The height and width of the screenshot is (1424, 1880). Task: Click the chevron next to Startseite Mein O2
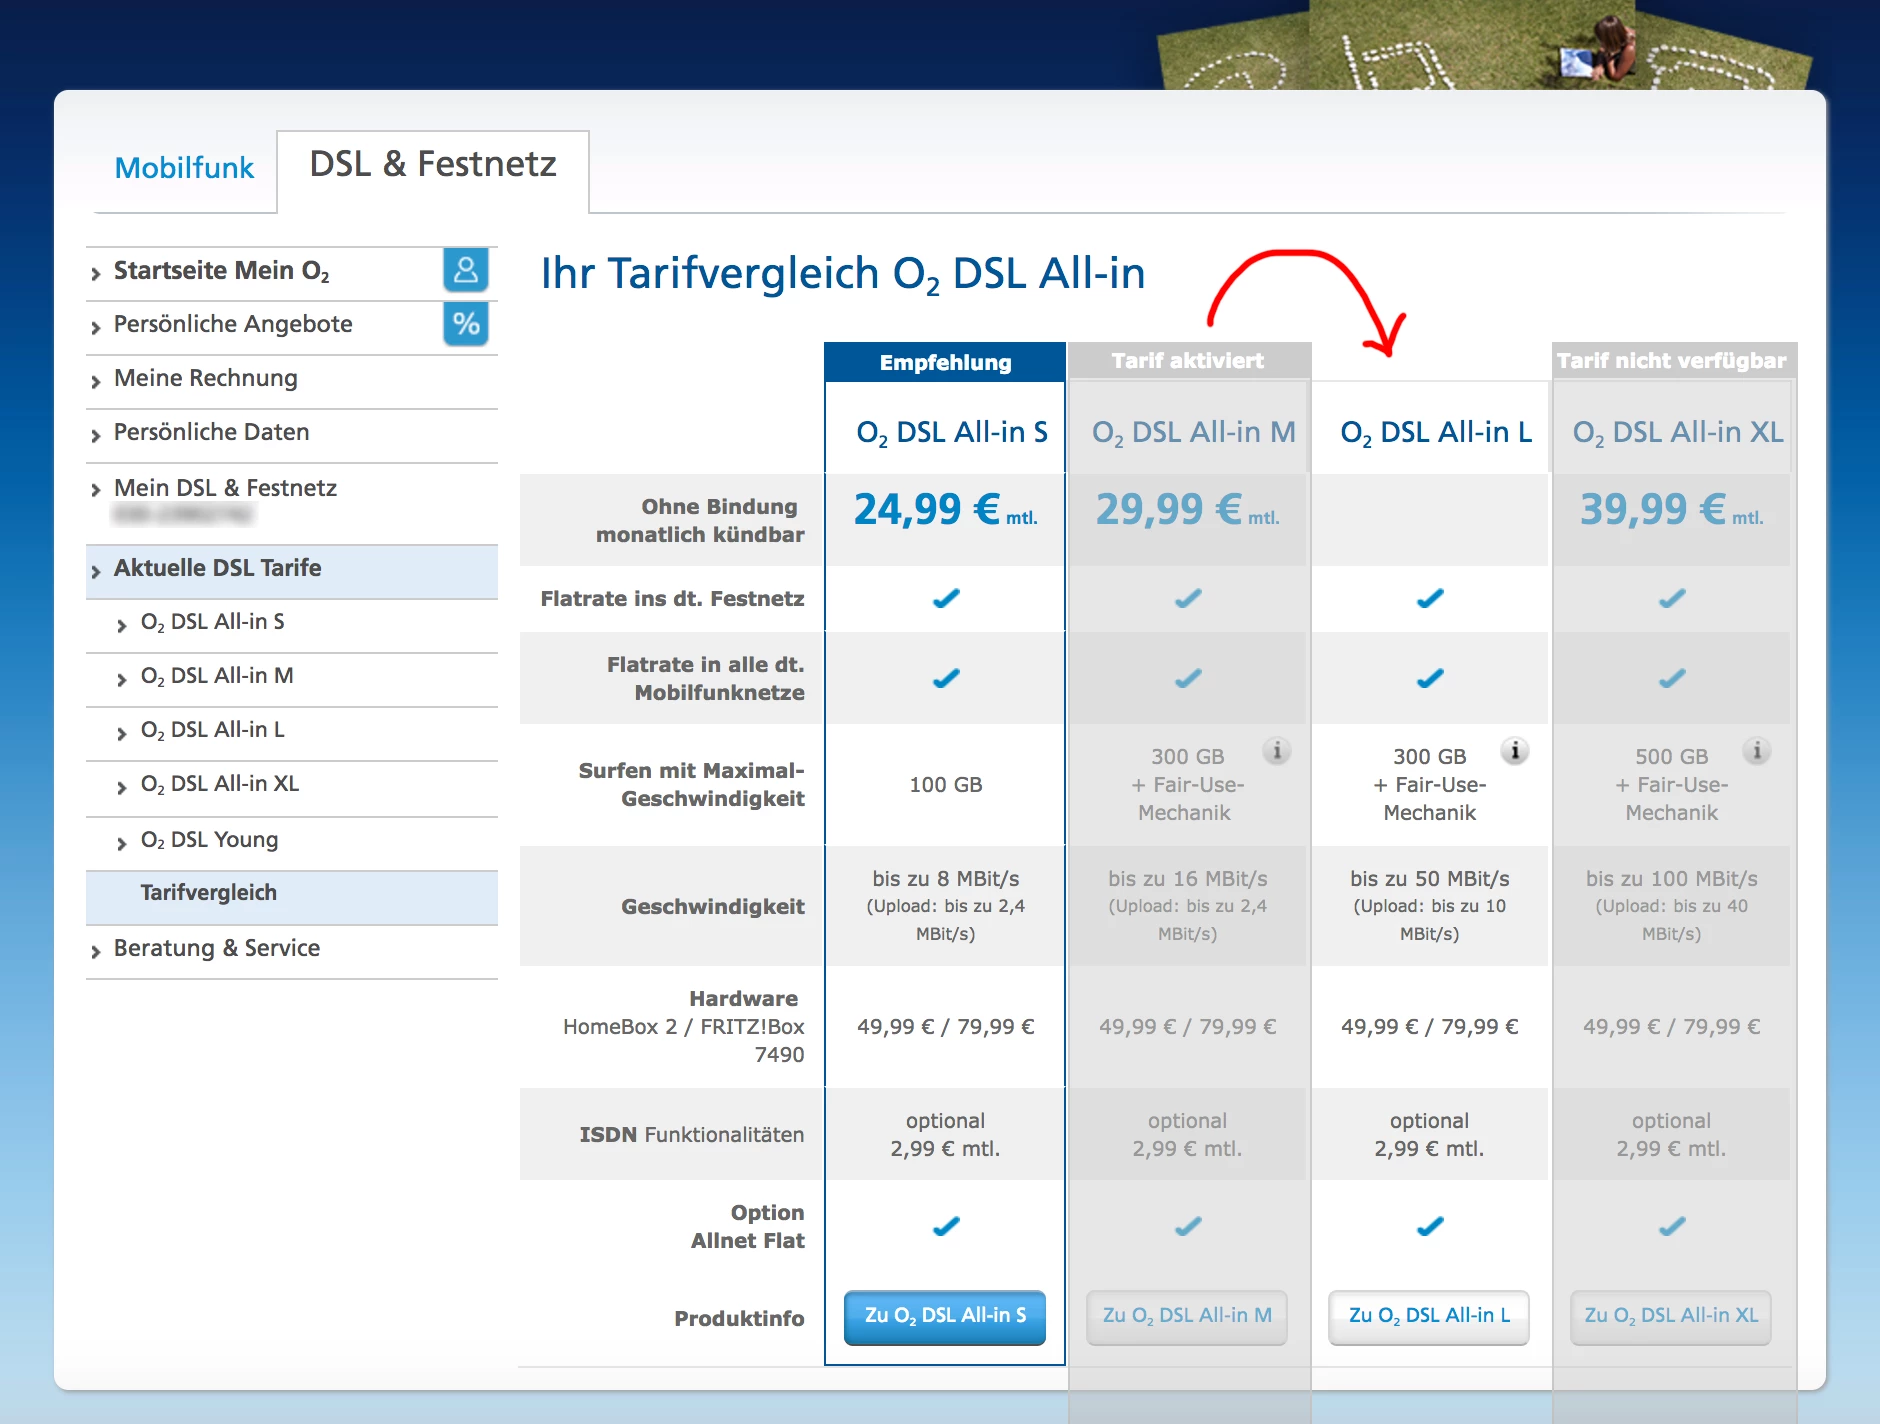tap(96, 273)
